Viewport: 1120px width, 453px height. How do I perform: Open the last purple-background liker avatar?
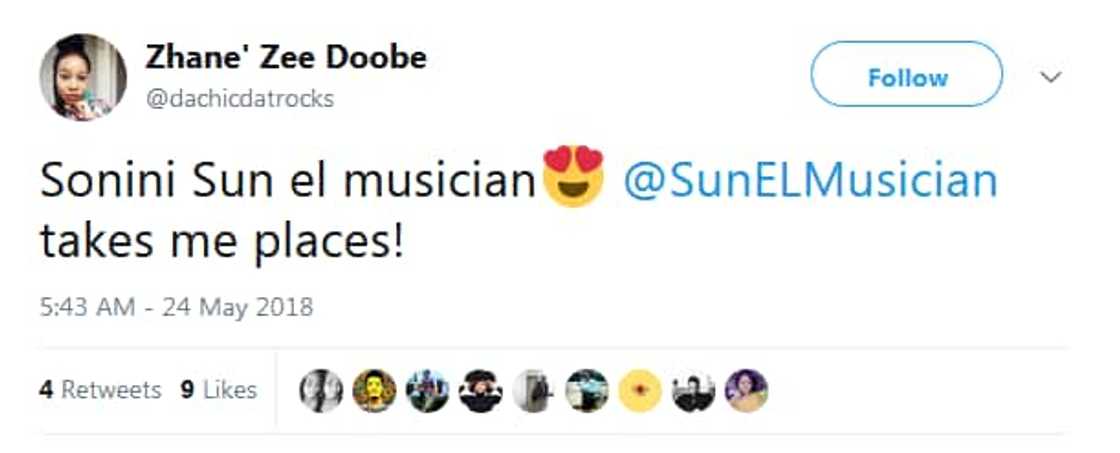tap(746, 391)
